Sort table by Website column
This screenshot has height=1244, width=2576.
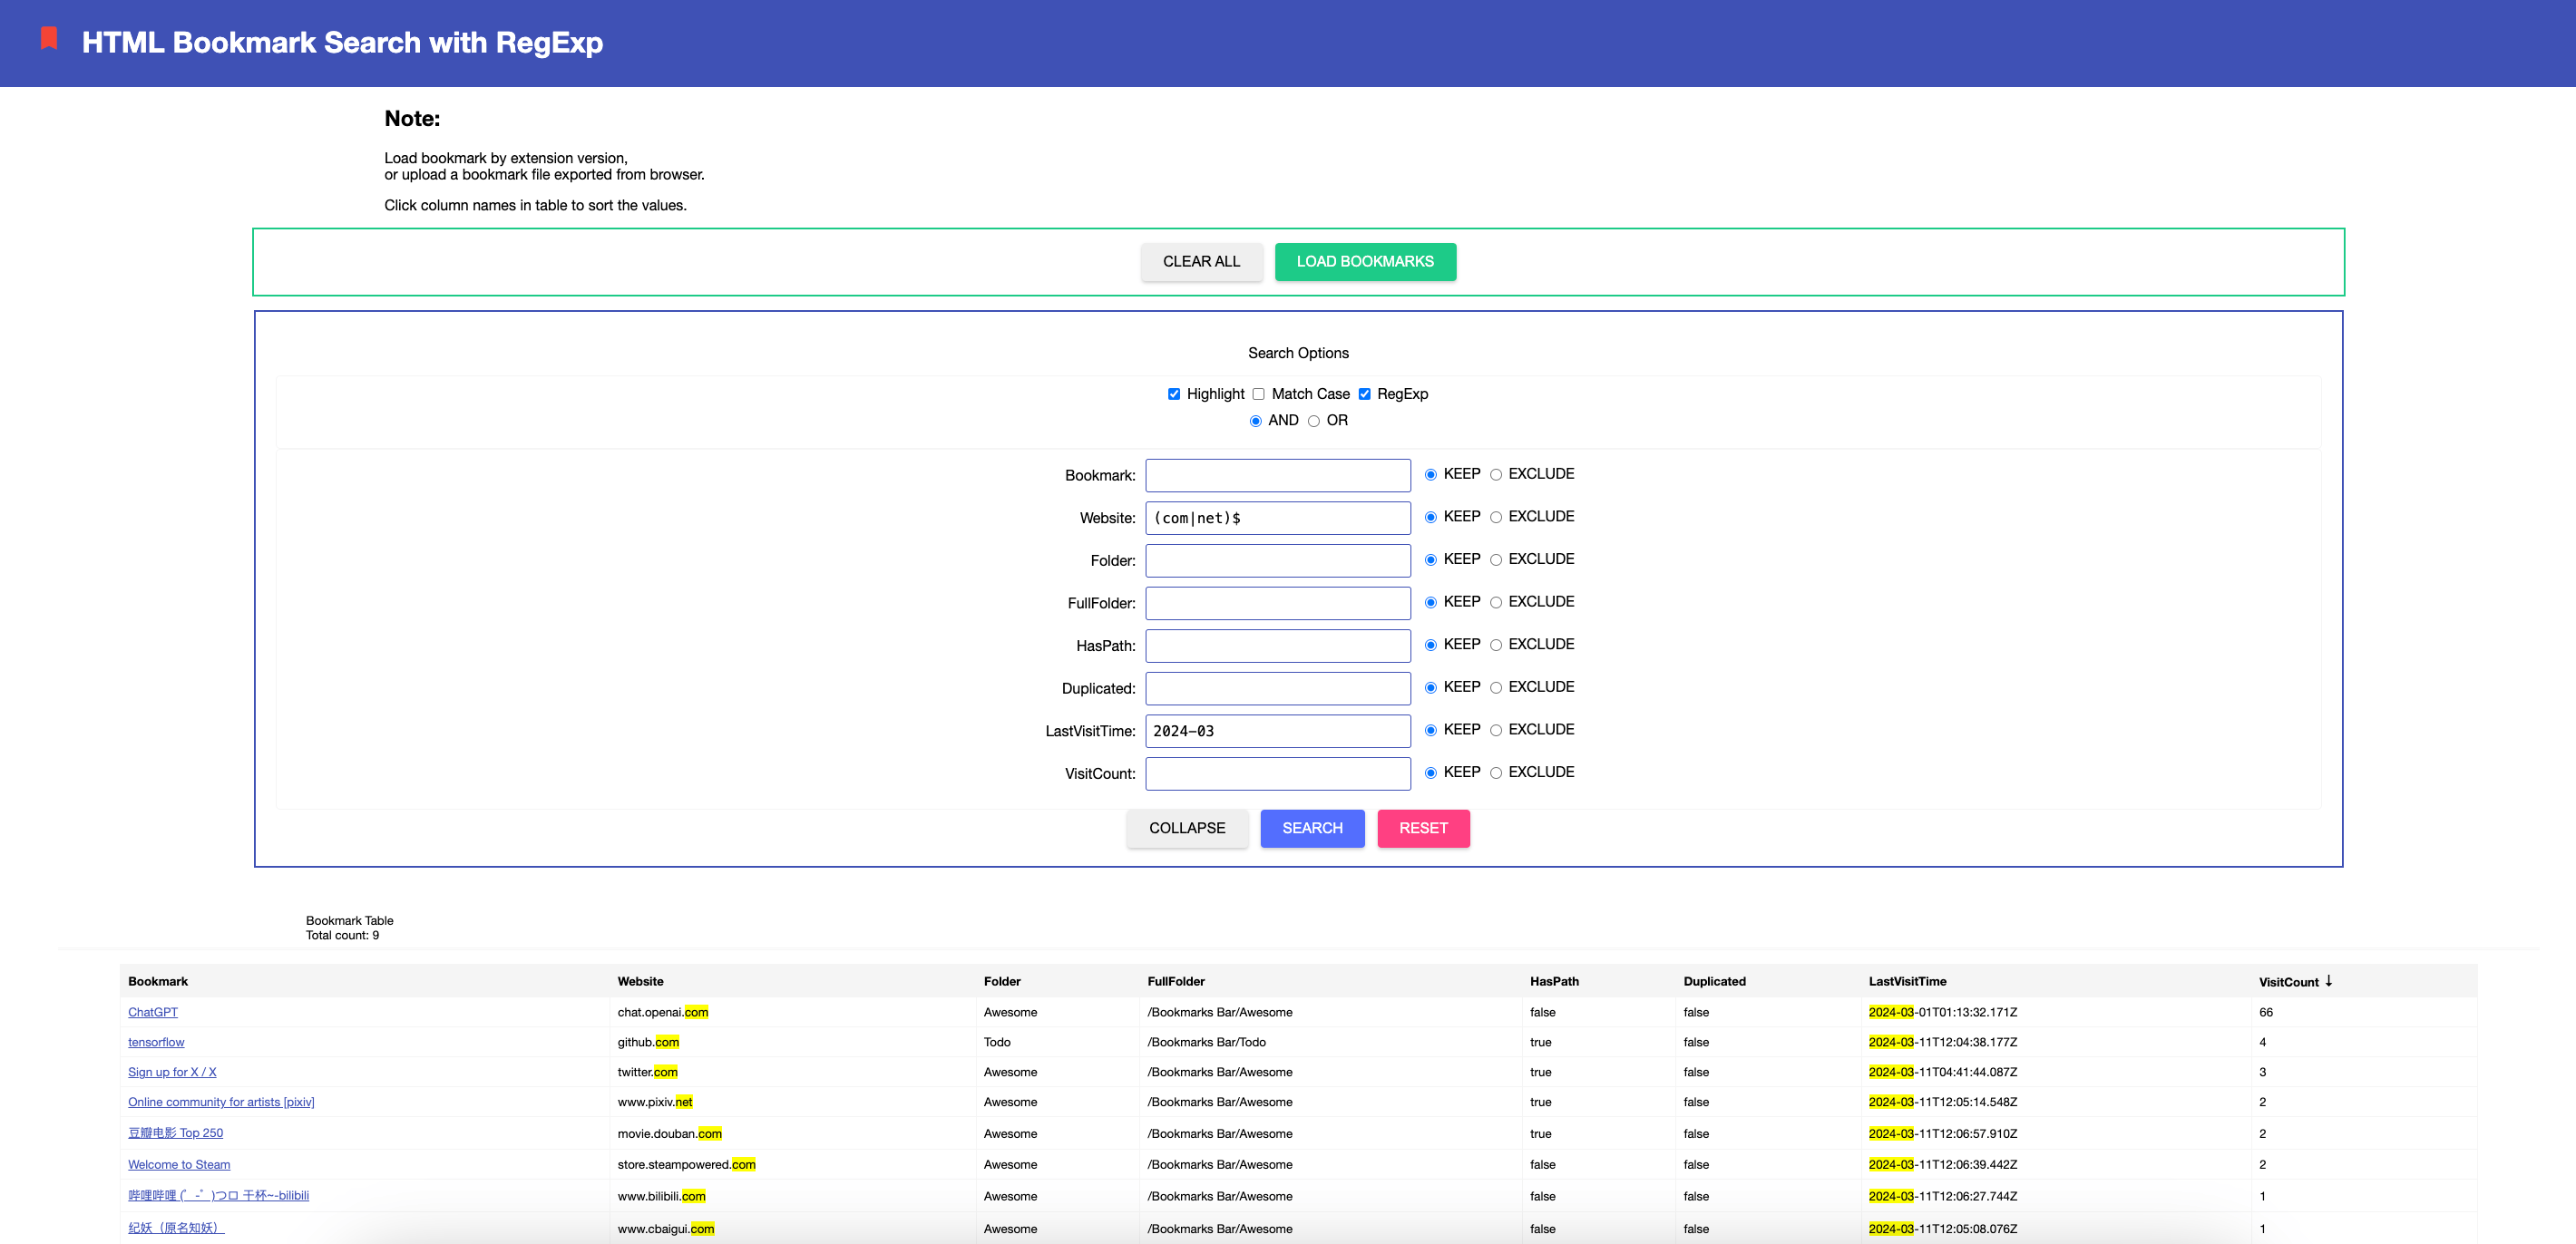pyautogui.click(x=640, y=982)
